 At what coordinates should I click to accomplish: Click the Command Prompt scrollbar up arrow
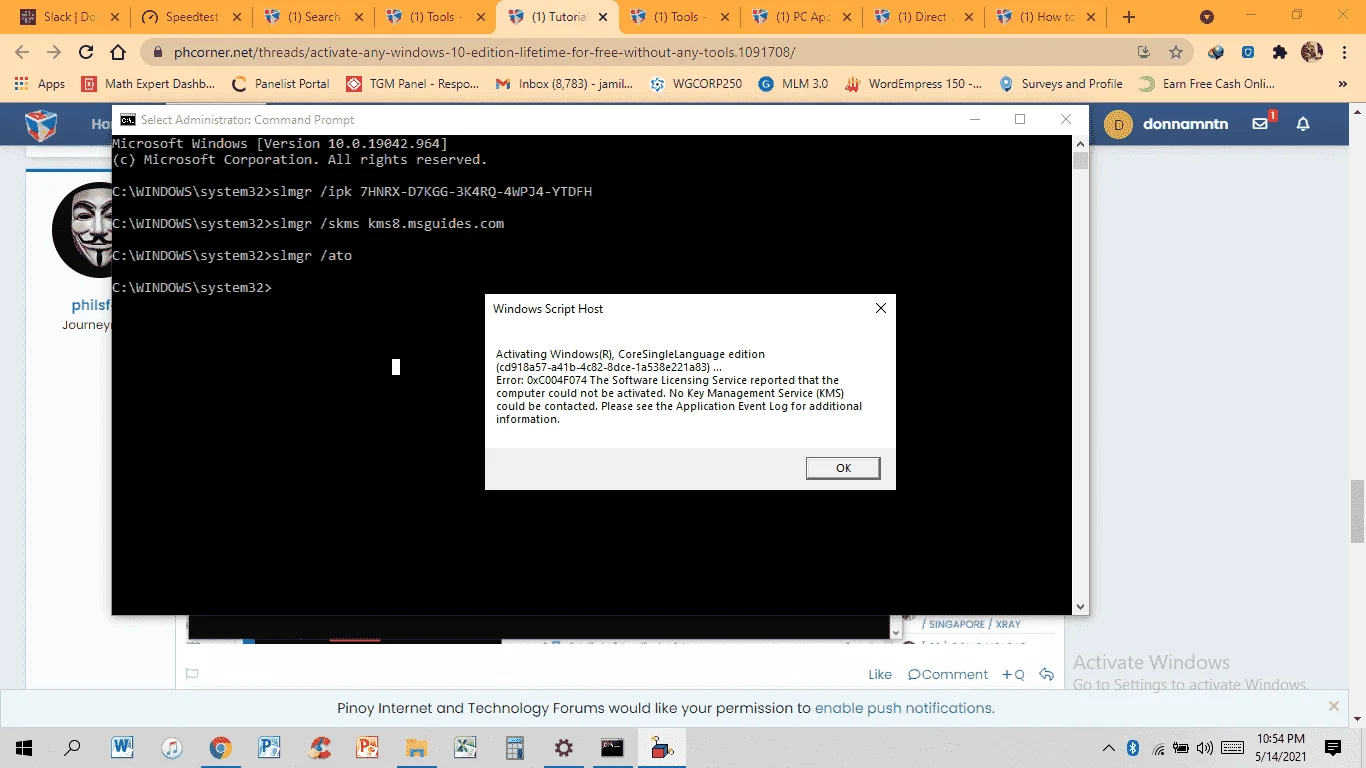[x=1080, y=145]
